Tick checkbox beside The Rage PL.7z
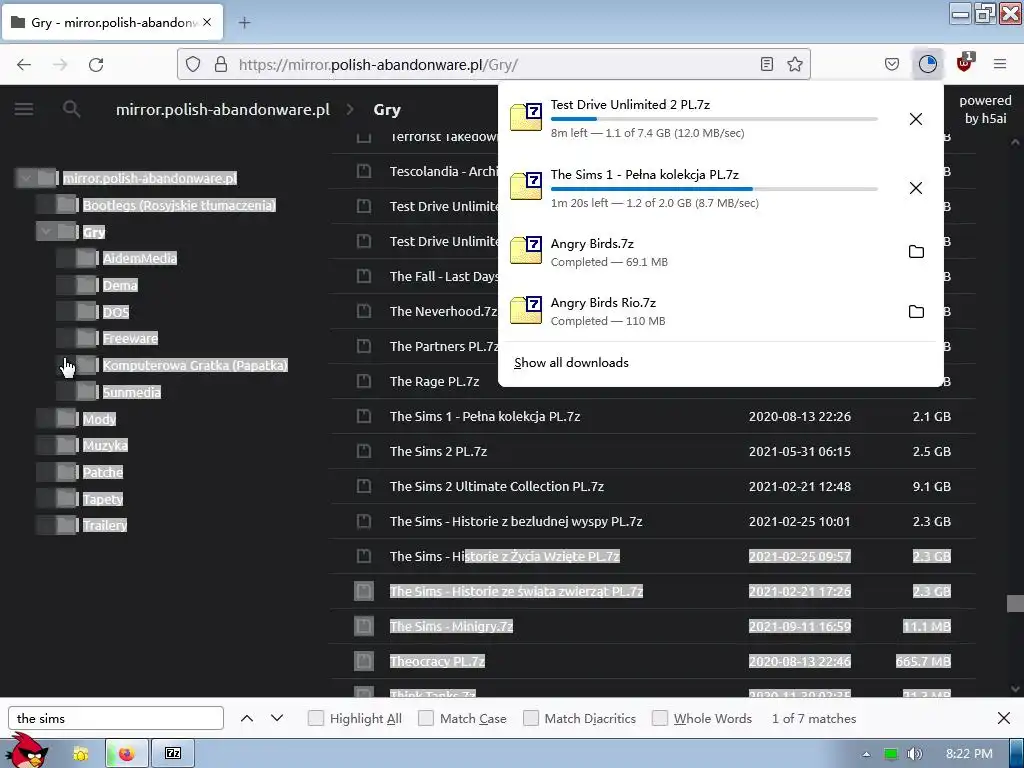The image size is (1024, 768). pyautogui.click(x=364, y=381)
